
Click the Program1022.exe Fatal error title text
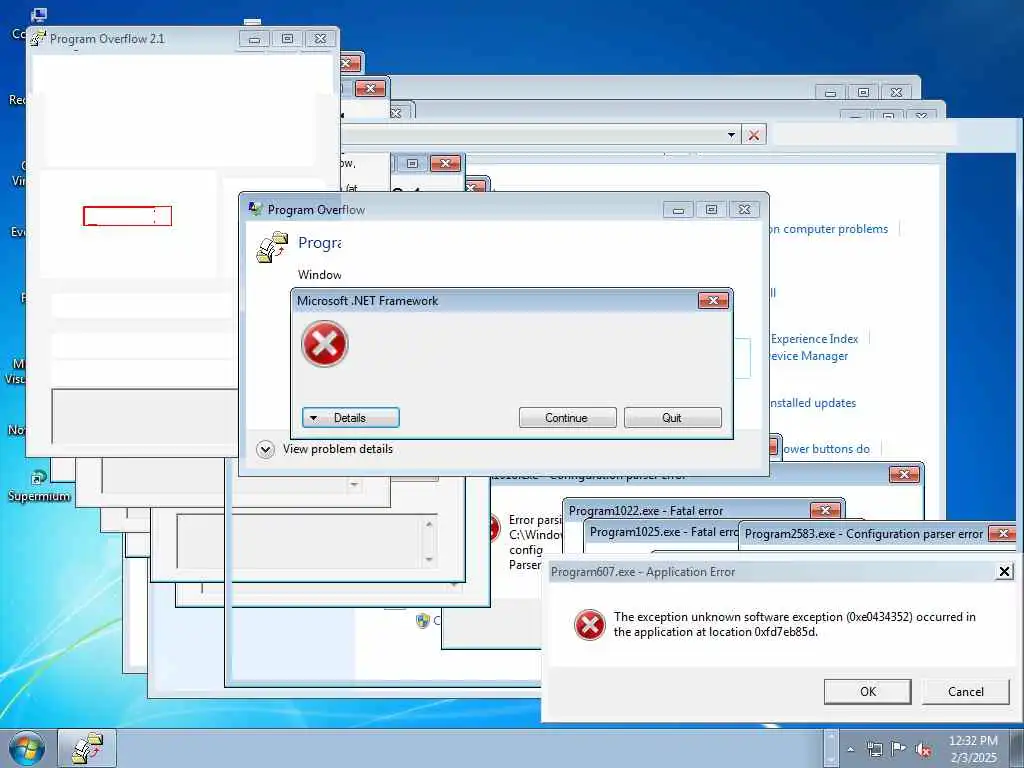click(x=646, y=511)
